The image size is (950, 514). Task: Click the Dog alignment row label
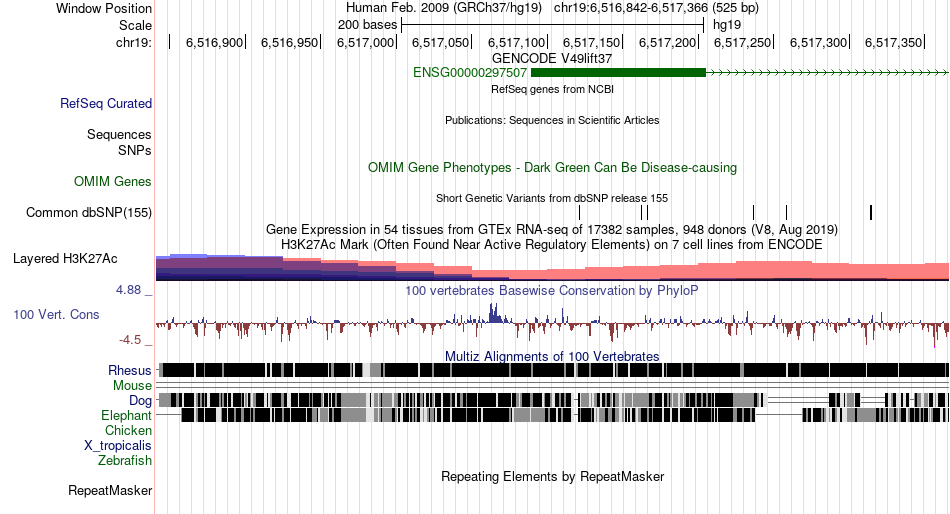(x=140, y=401)
